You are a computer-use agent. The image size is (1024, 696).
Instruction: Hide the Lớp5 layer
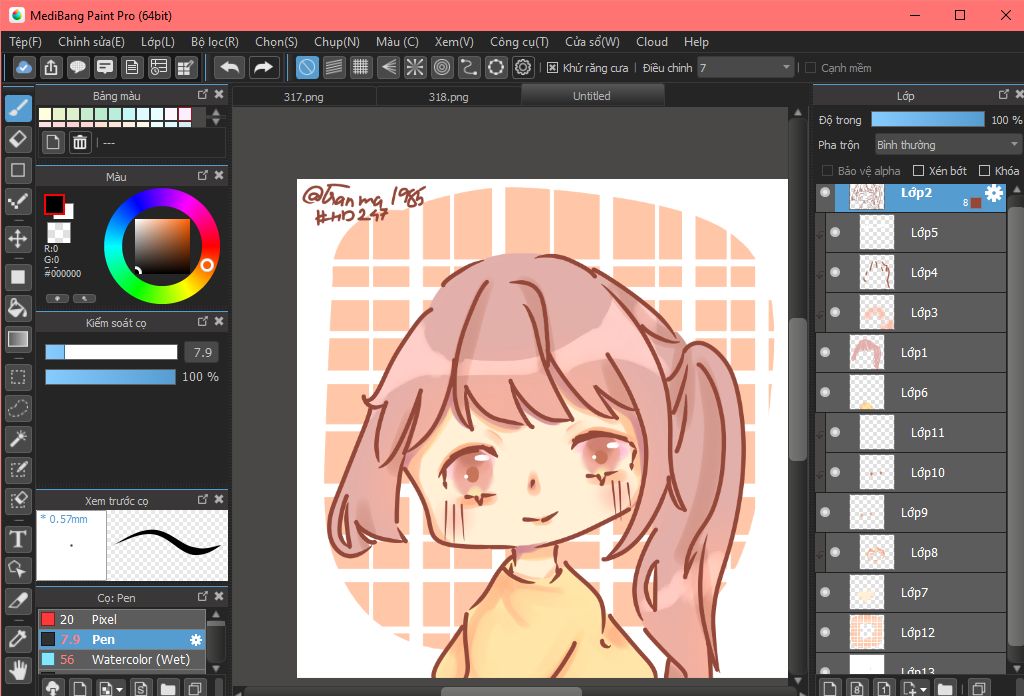click(835, 232)
